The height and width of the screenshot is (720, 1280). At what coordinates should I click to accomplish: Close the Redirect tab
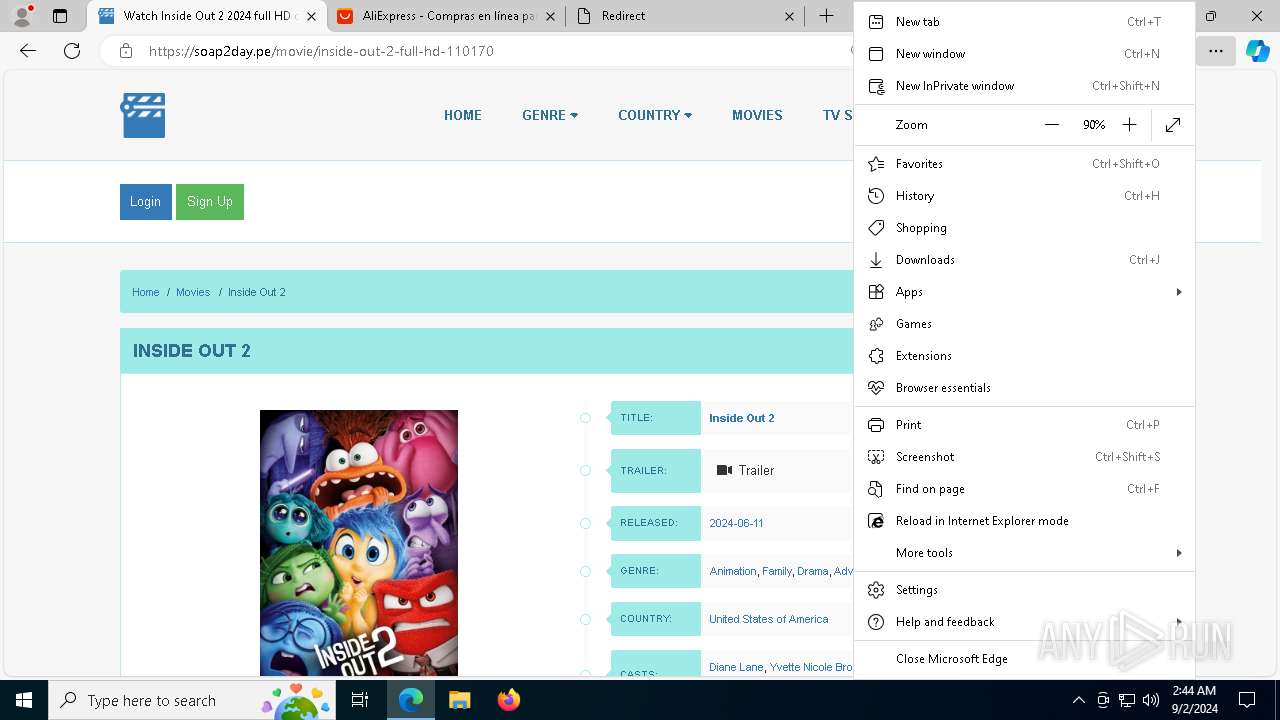click(x=790, y=16)
